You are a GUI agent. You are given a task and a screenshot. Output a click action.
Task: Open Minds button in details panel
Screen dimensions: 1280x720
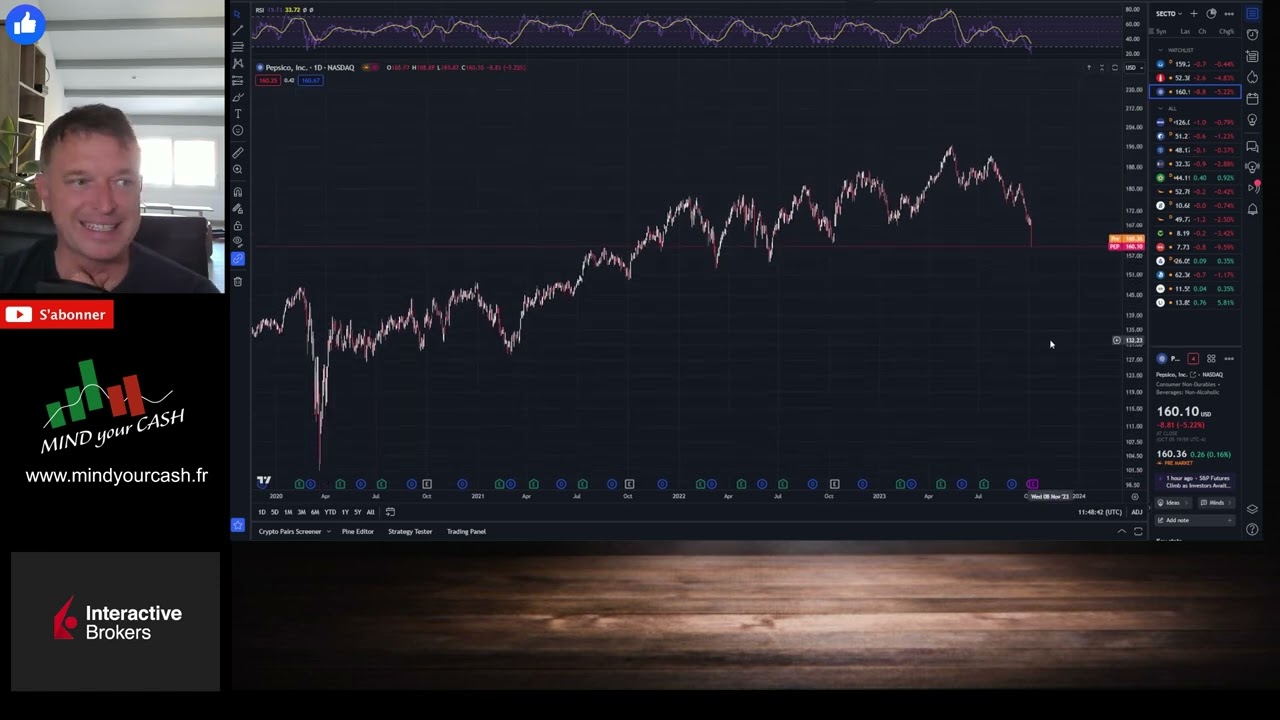pyautogui.click(x=1215, y=503)
